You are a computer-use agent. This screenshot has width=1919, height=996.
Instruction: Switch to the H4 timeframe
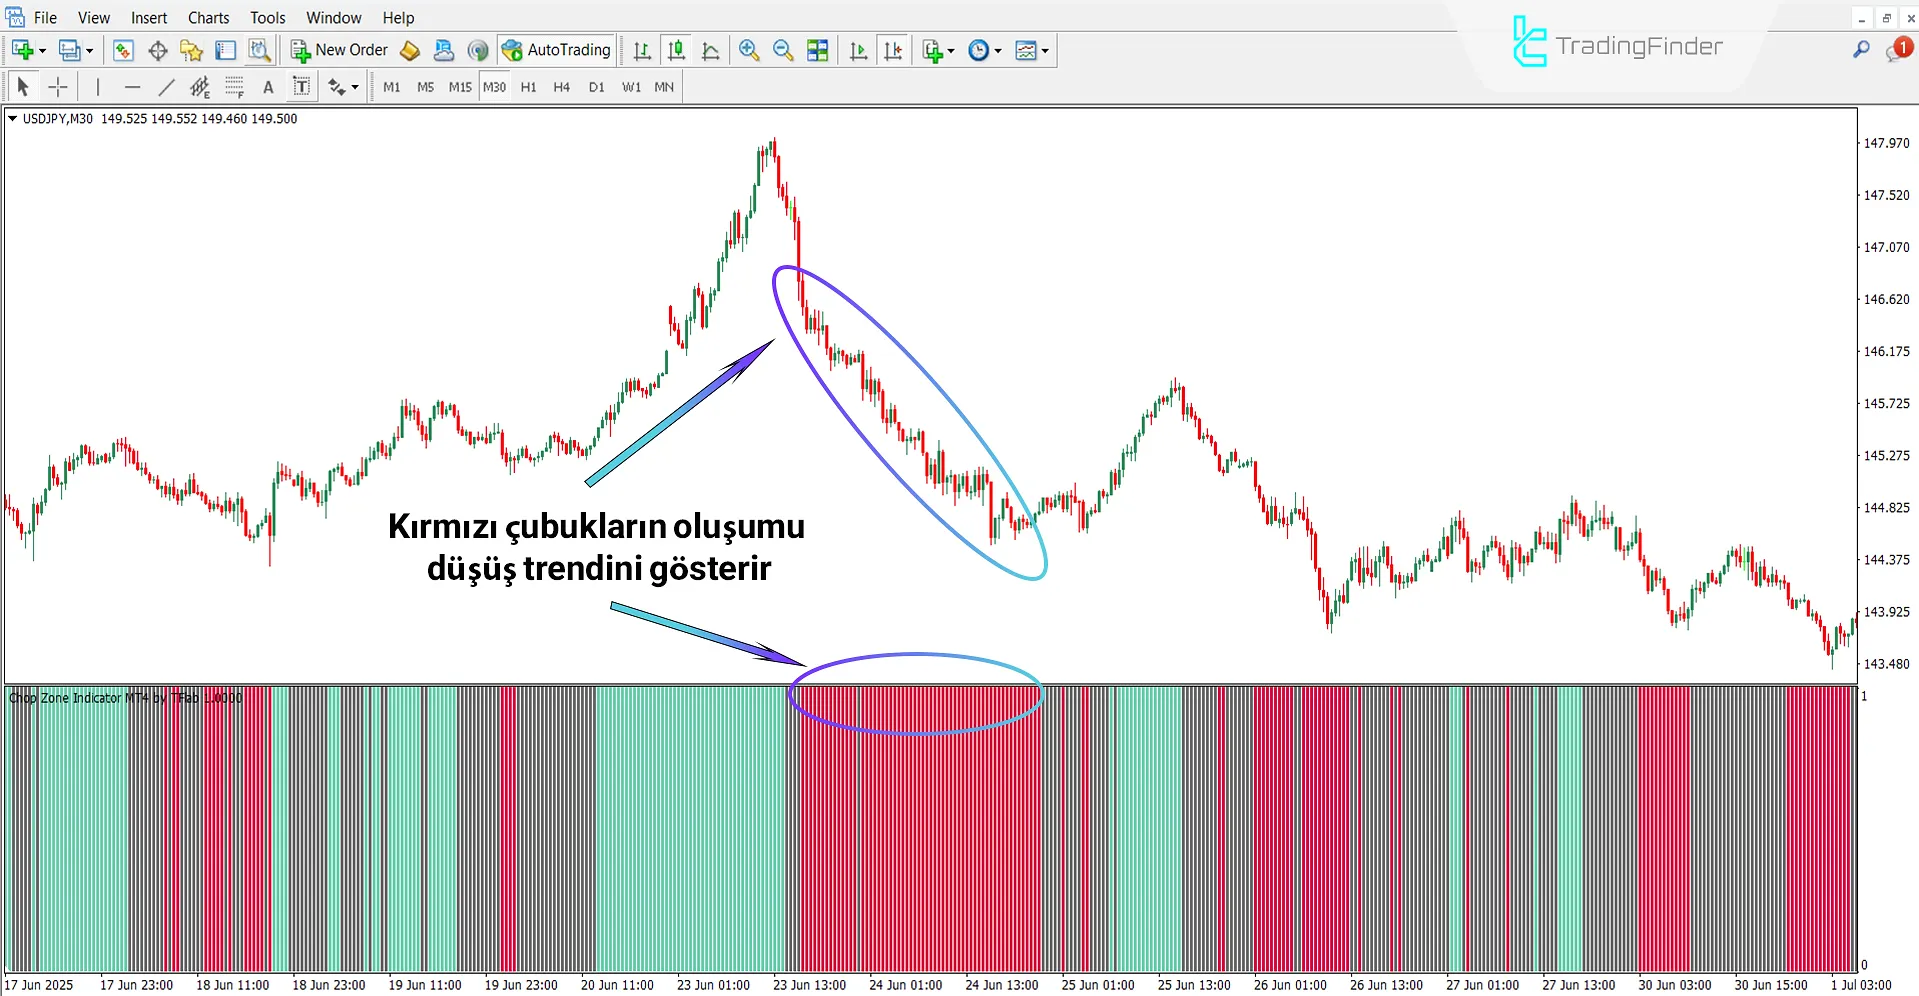(561, 87)
